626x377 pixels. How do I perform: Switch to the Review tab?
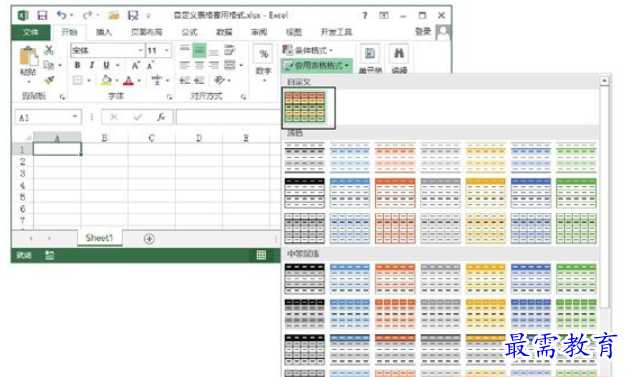point(259,32)
